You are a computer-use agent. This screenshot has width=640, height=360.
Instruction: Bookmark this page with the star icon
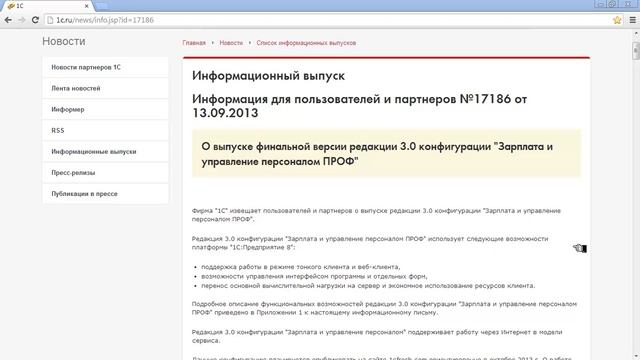click(x=617, y=20)
